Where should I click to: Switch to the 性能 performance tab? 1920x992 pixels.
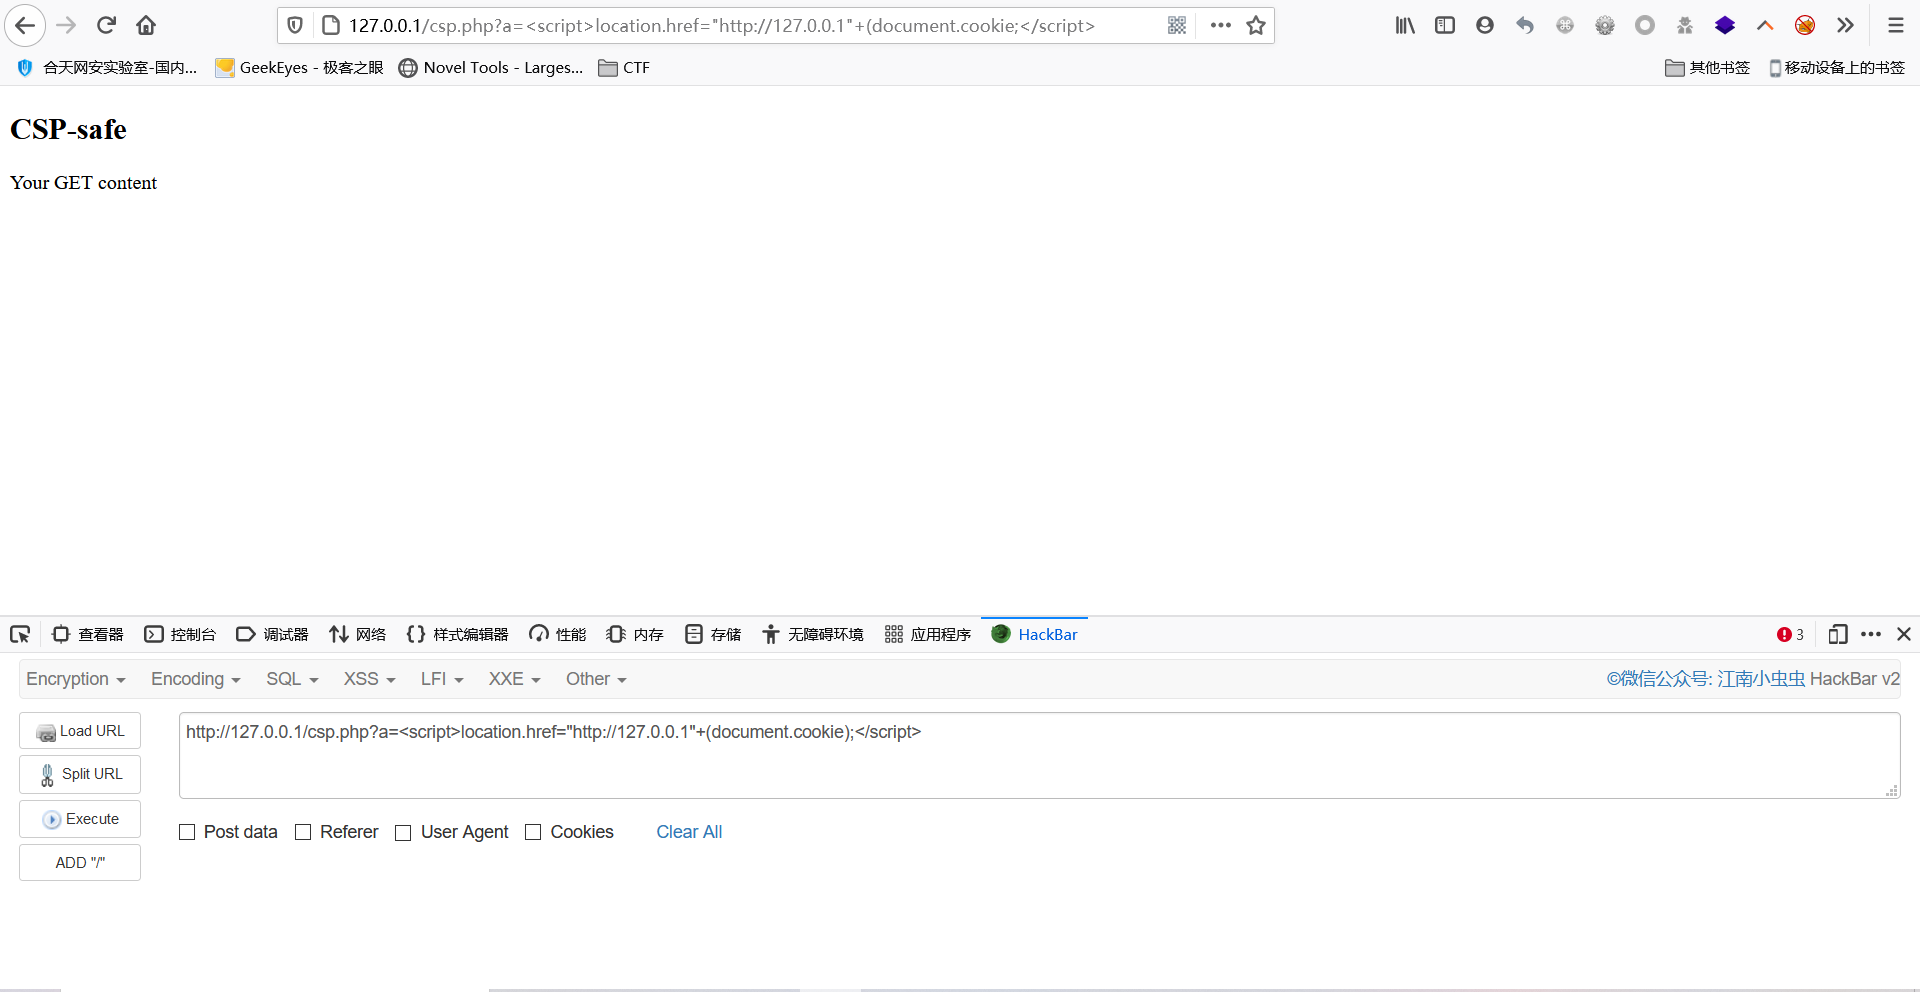[558, 634]
